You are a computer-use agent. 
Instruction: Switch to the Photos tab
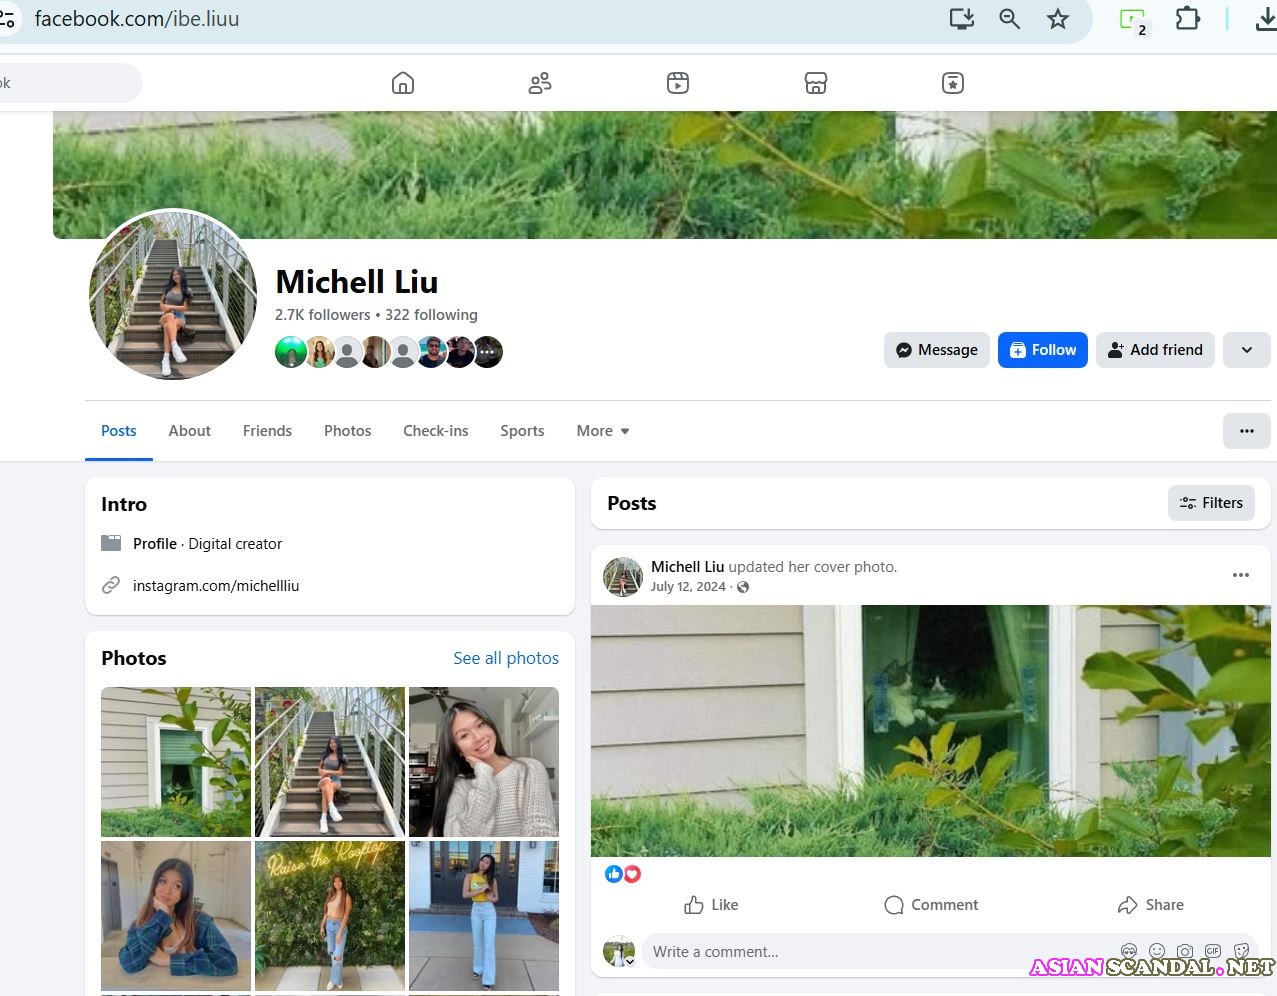(x=348, y=431)
